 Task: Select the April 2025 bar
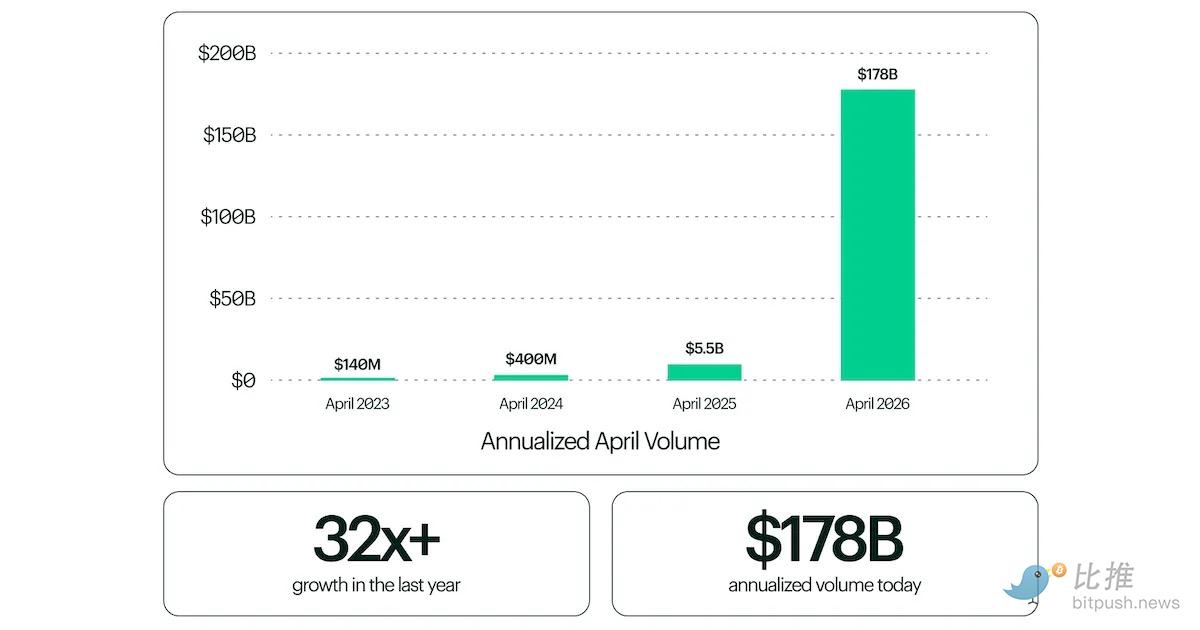(704, 372)
